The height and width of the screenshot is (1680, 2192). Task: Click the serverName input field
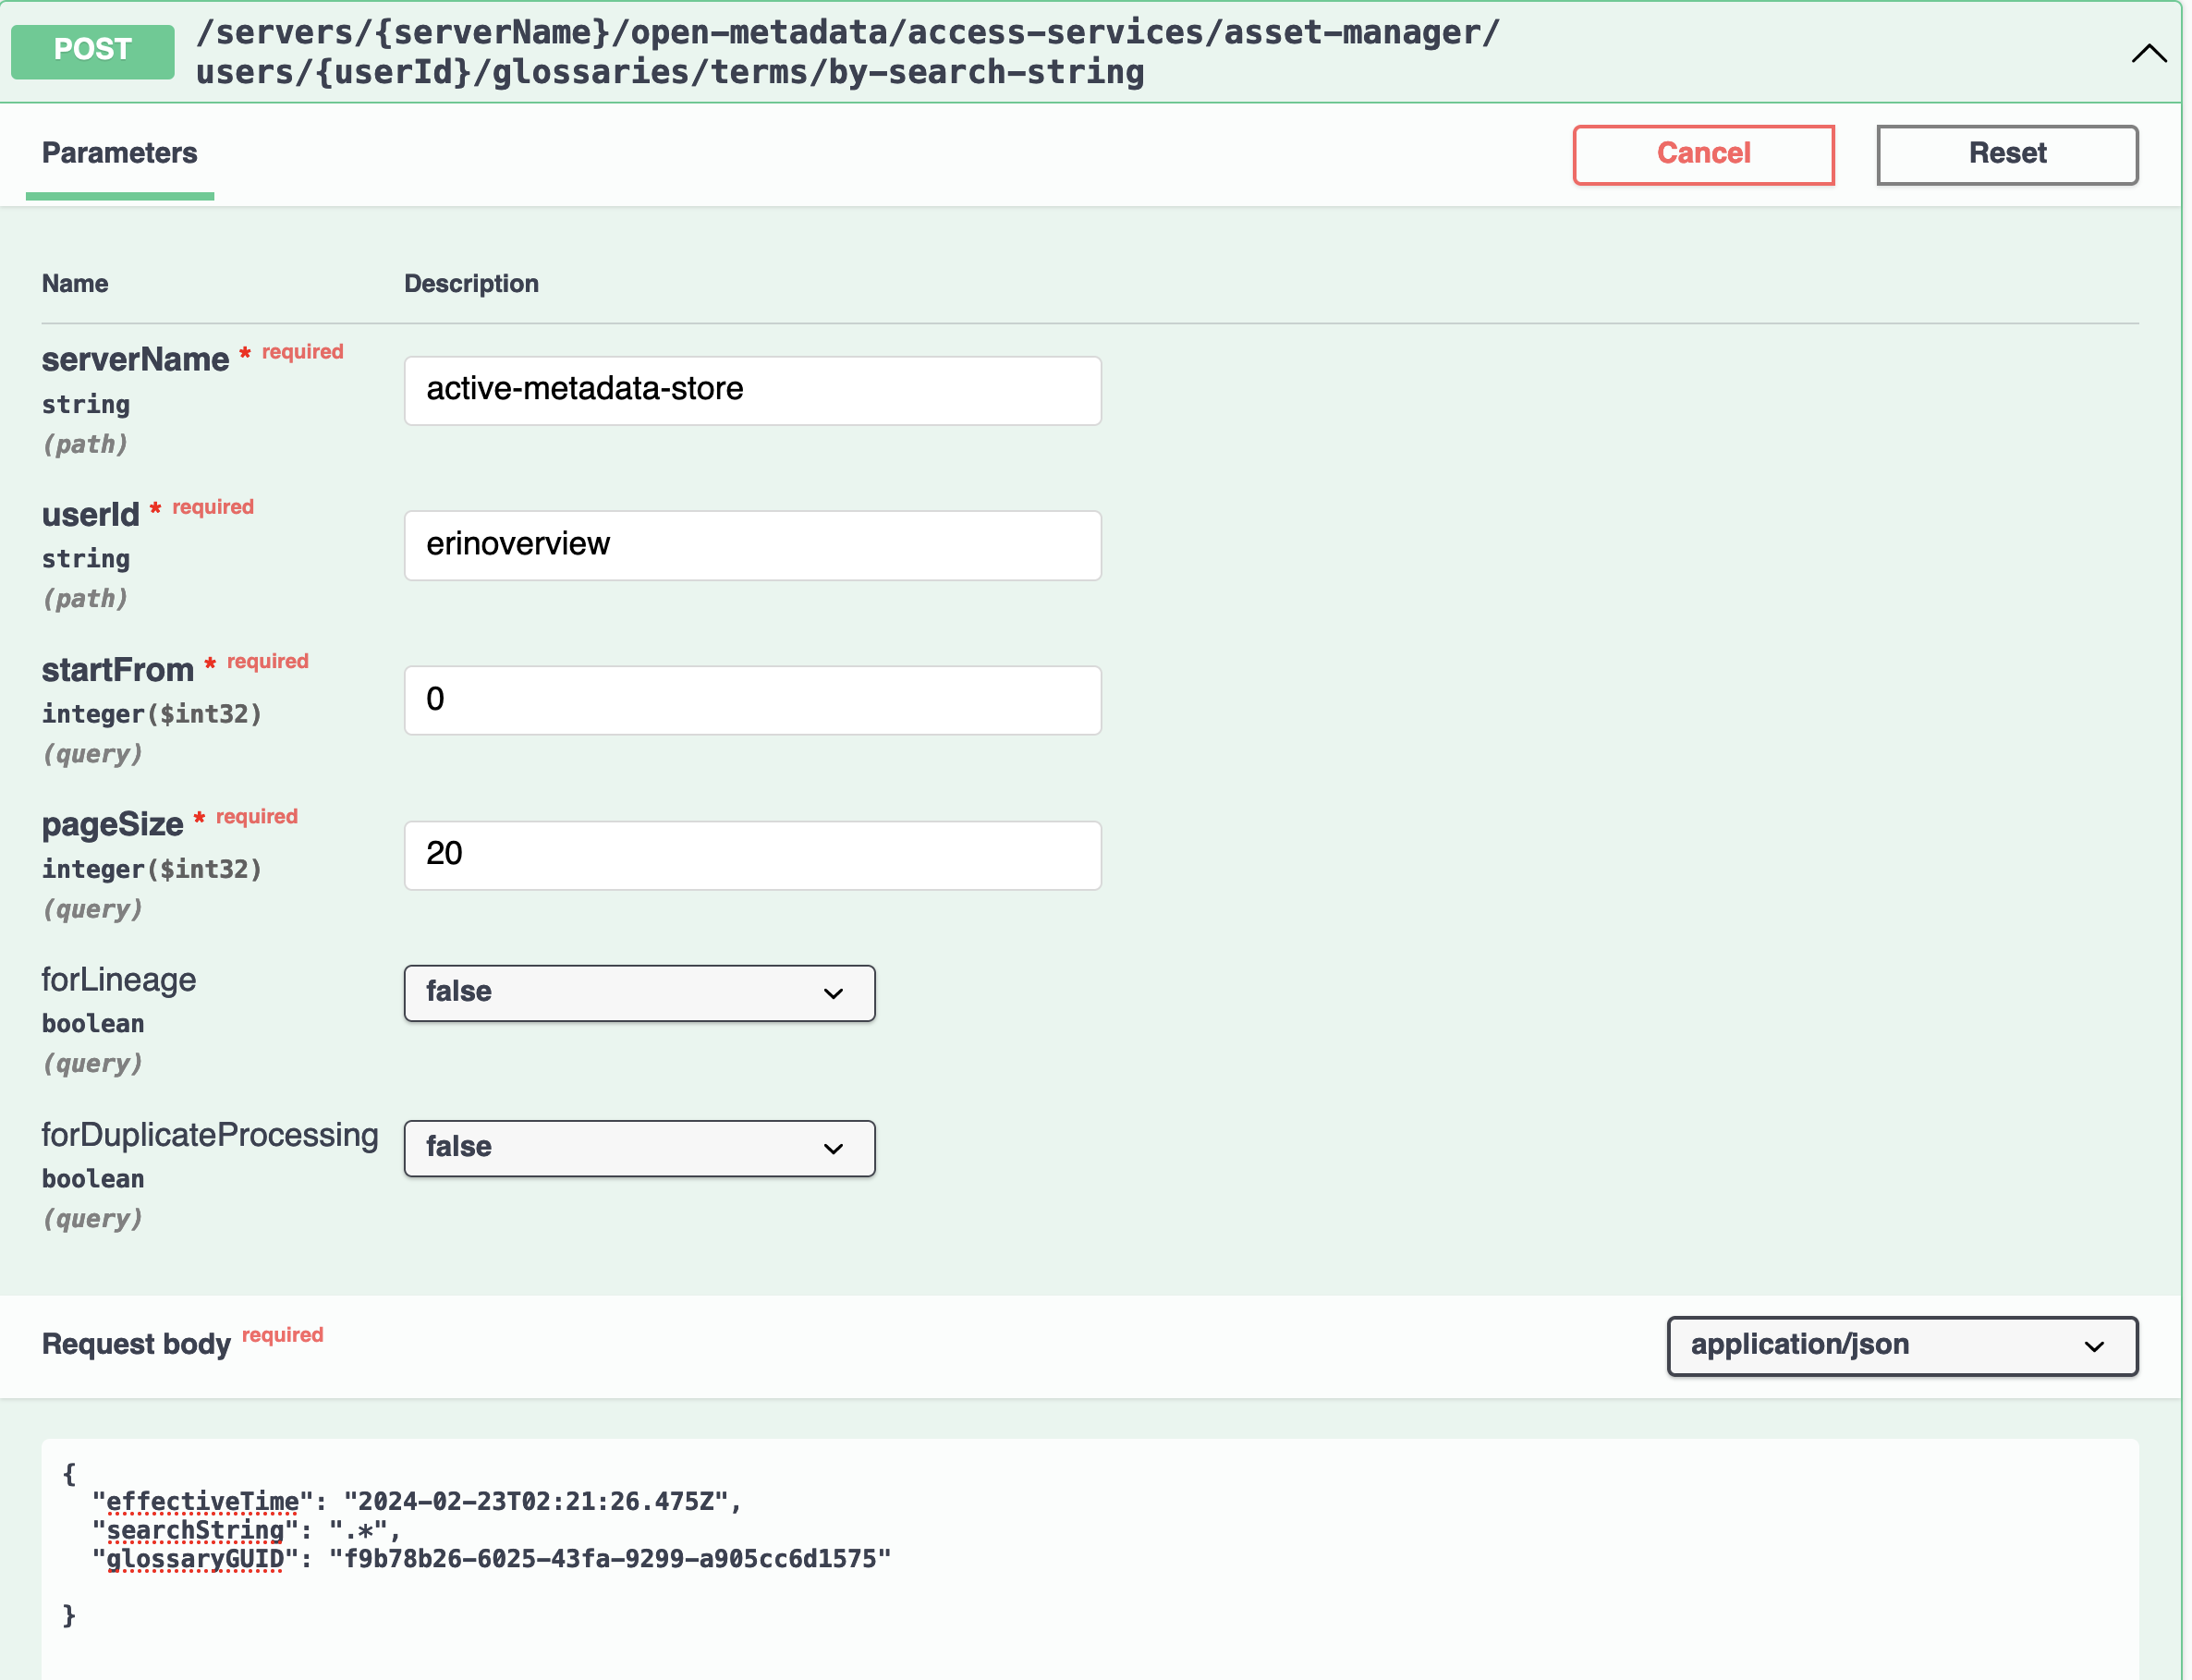pos(752,390)
